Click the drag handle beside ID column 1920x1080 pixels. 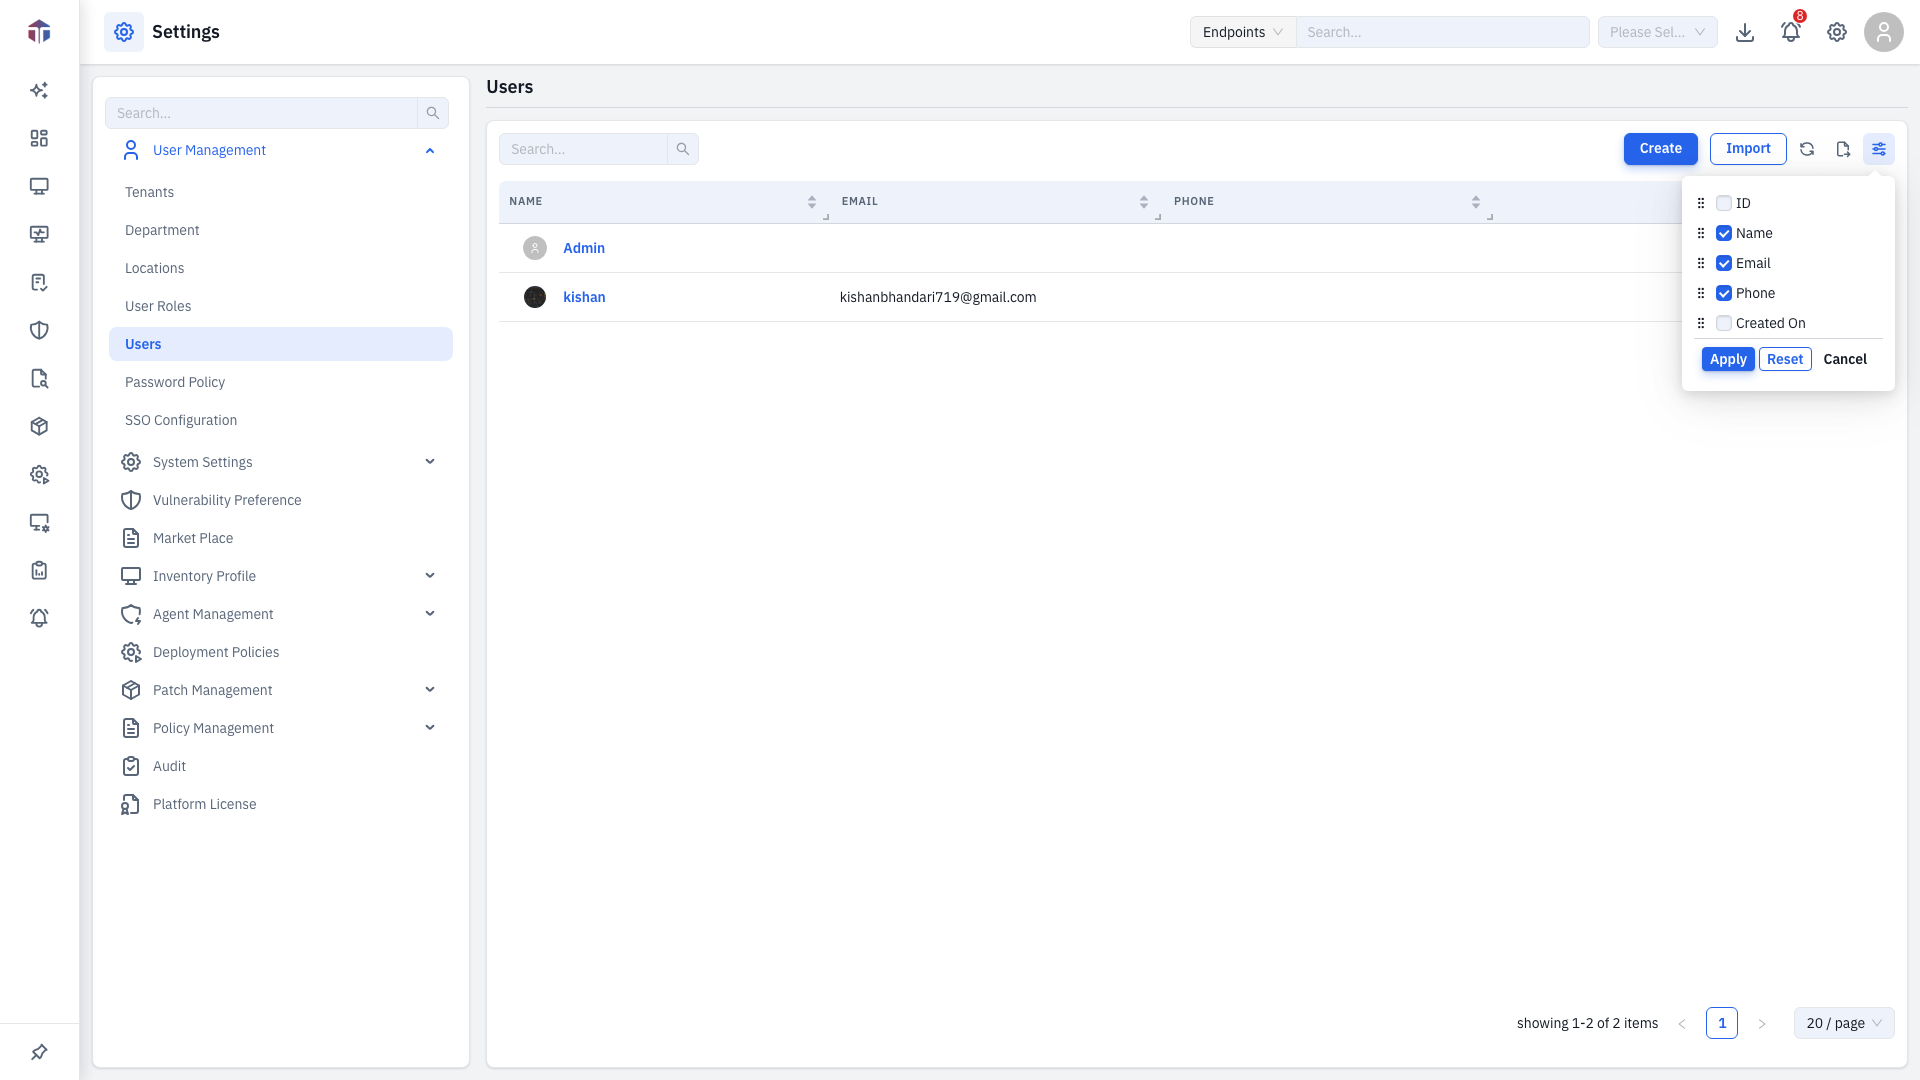pyautogui.click(x=1701, y=203)
